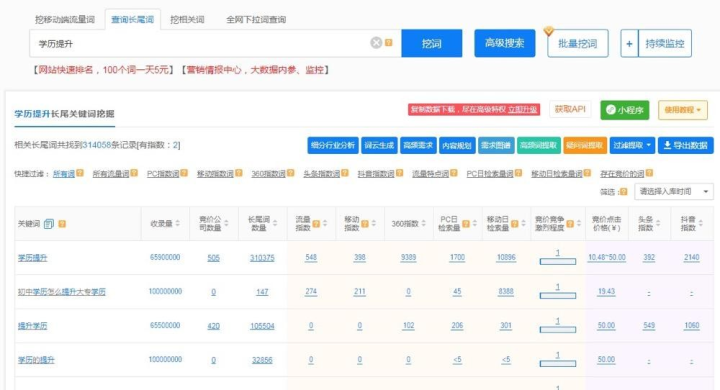Sort by 收录量 column arrows
This screenshot has width=720, height=390.
178,224
